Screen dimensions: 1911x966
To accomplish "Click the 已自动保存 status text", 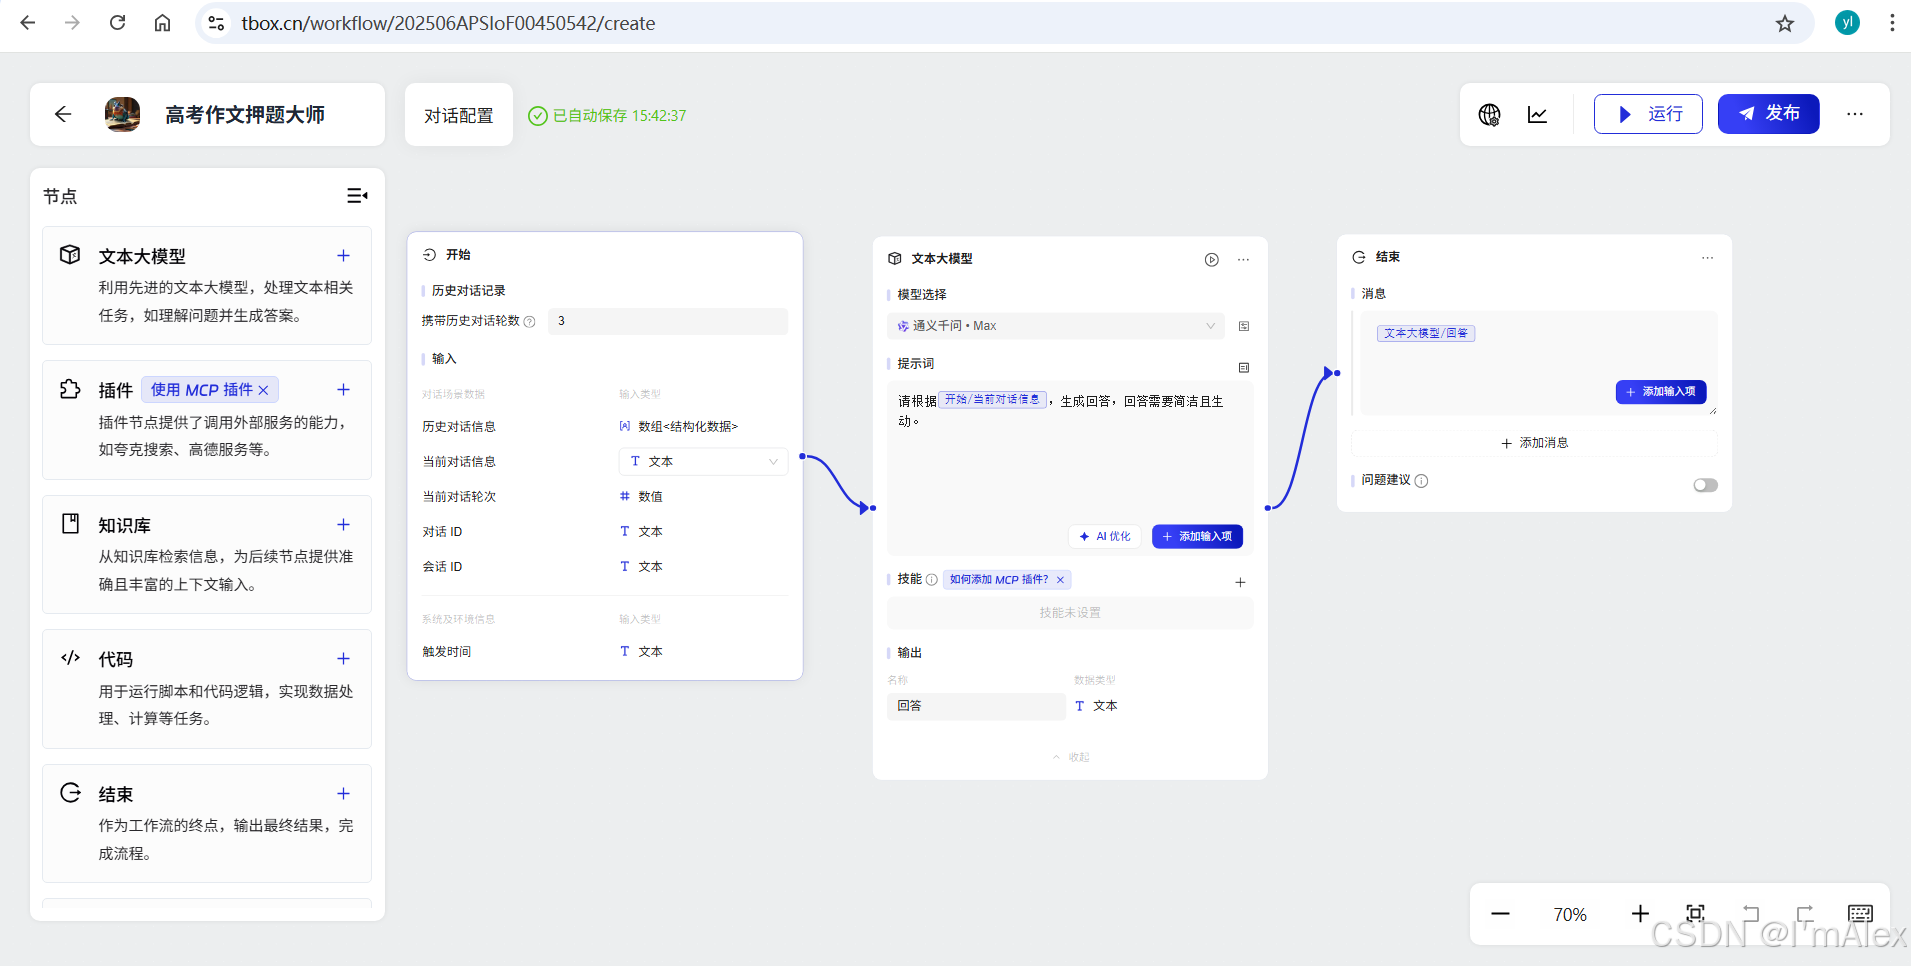I will pyautogui.click(x=619, y=116).
